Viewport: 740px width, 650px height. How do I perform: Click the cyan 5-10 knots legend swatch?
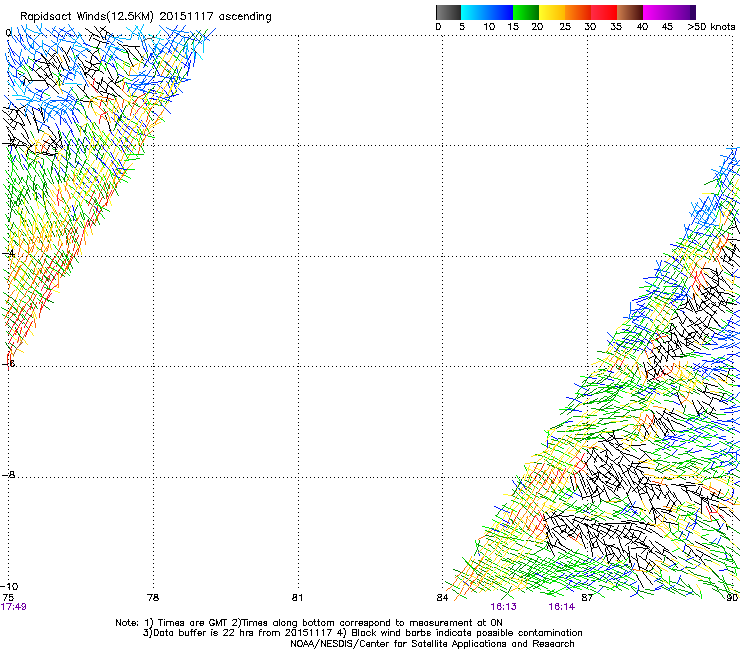click(x=474, y=12)
